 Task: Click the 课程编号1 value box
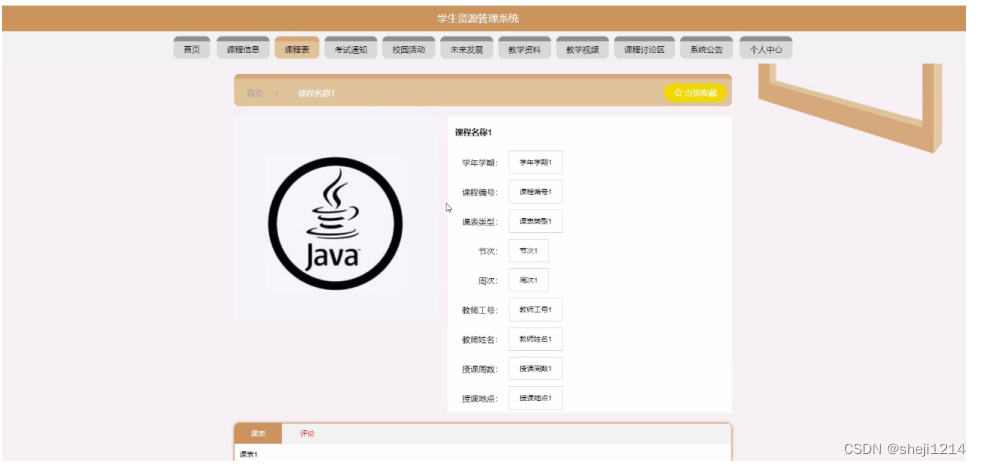click(x=536, y=191)
